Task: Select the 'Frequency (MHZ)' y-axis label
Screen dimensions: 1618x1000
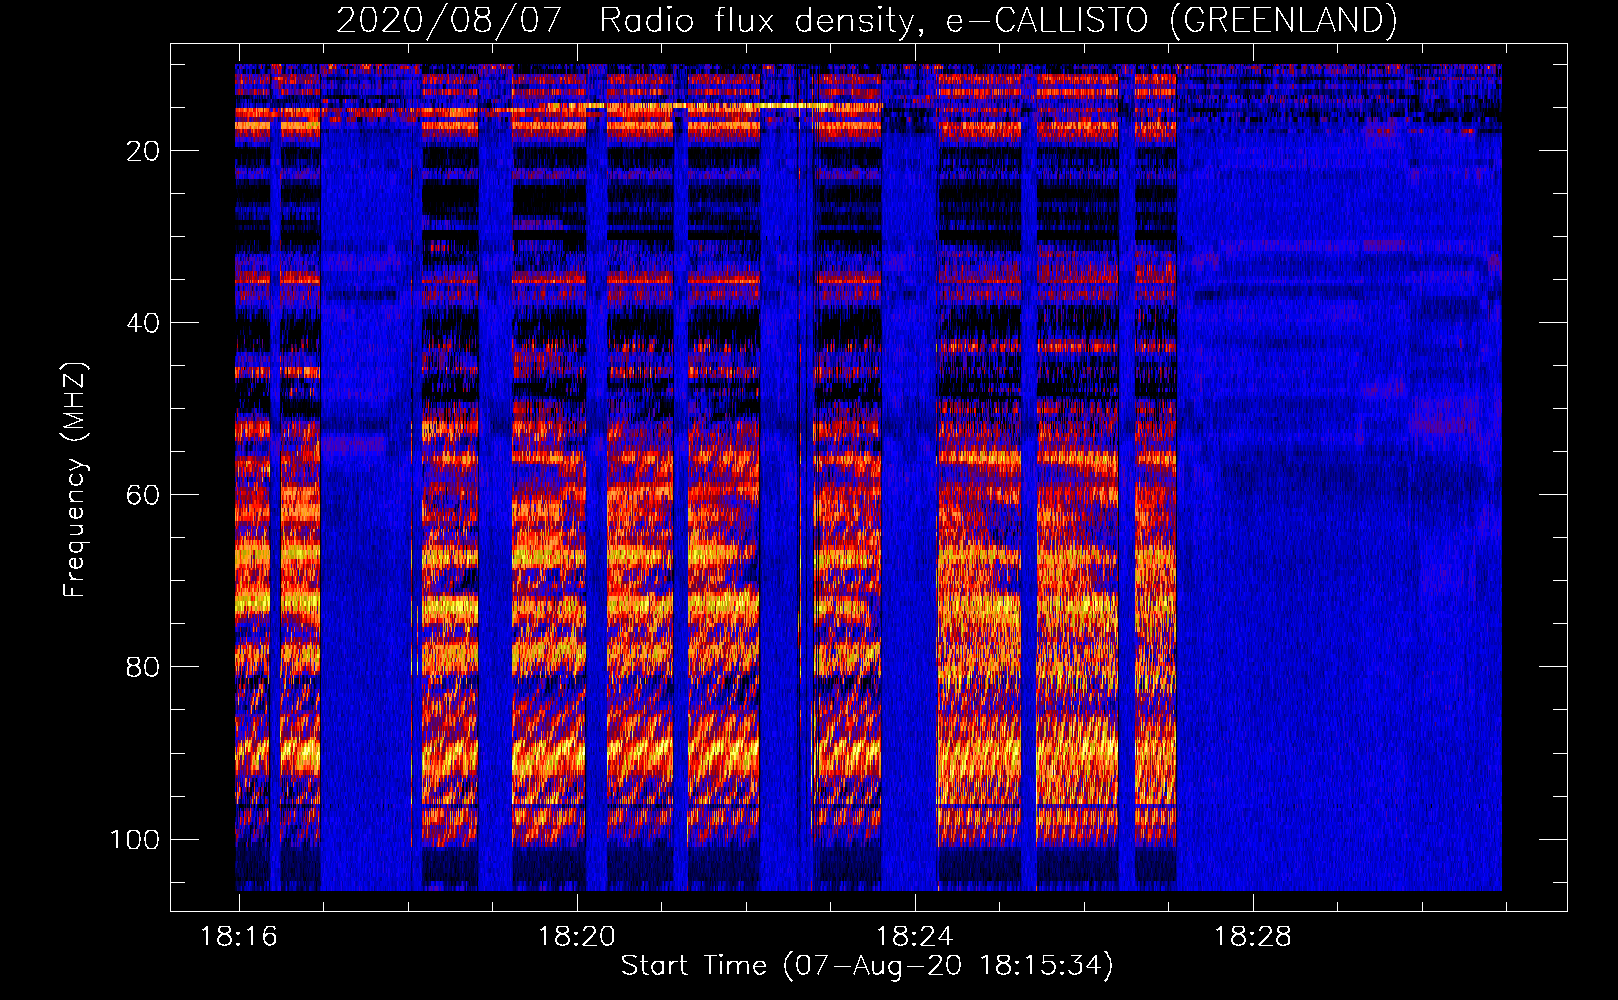Action: (x=75, y=479)
